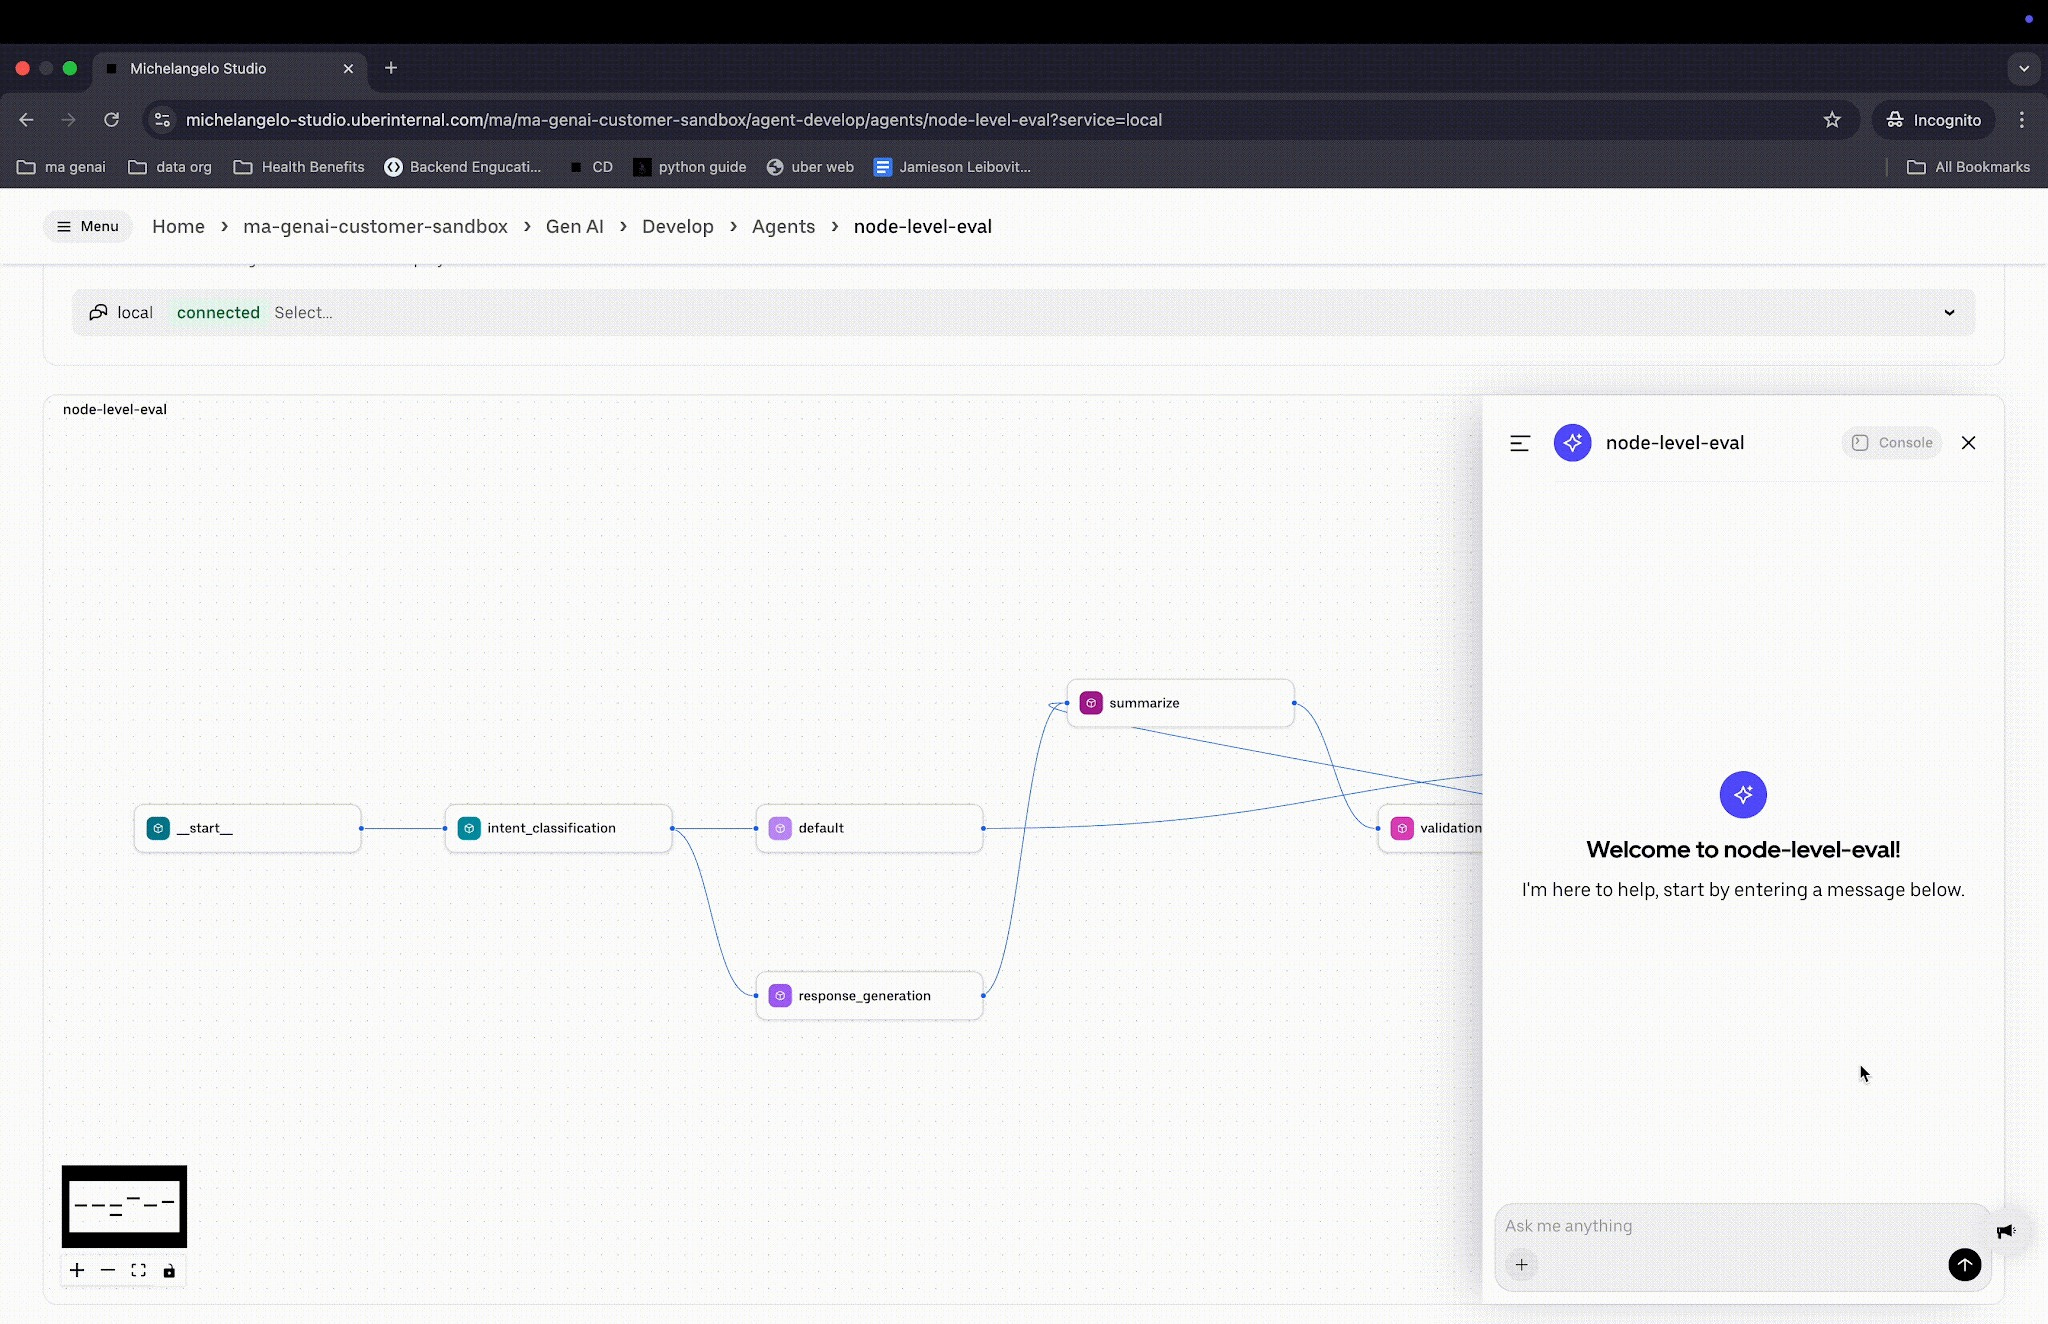Click the plus attachment button in chat
Image resolution: width=2048 pixels, height=1324 pixels.
point(1522,1265)
